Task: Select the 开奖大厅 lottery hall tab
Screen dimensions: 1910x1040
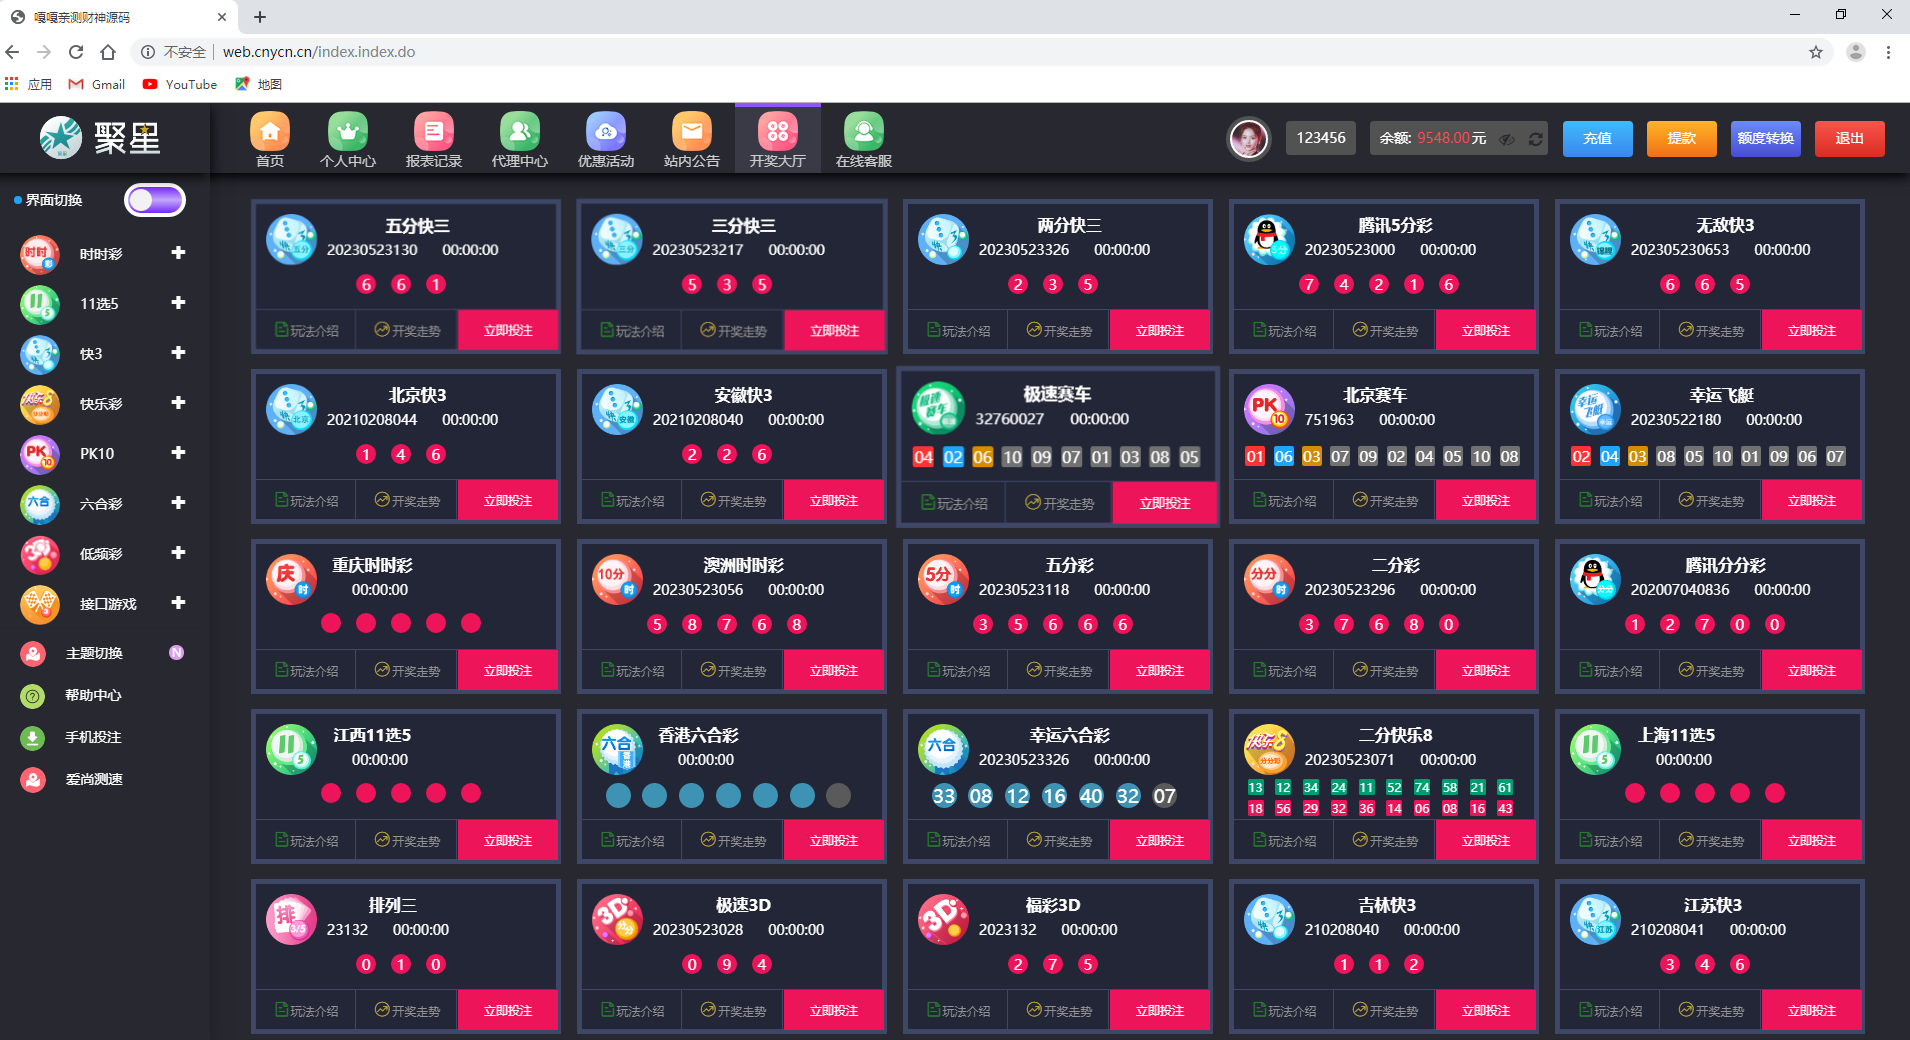Action: click(x=777, y=139)
